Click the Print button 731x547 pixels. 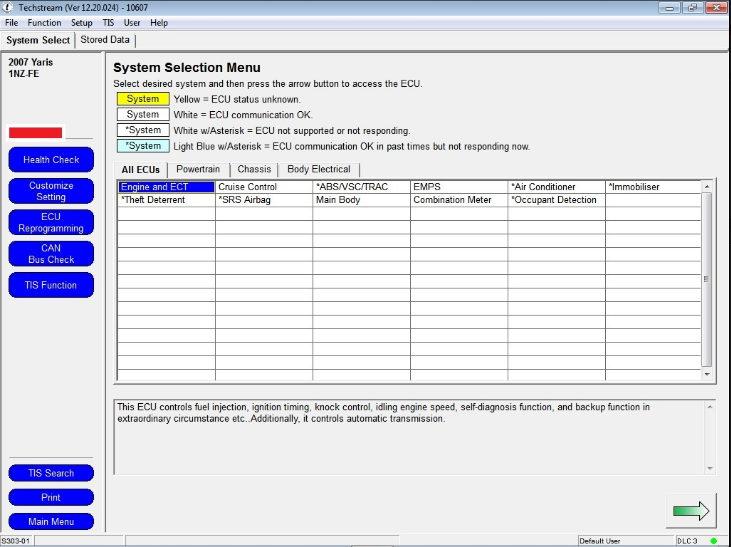pyautogui.click(x=51, y=497)
